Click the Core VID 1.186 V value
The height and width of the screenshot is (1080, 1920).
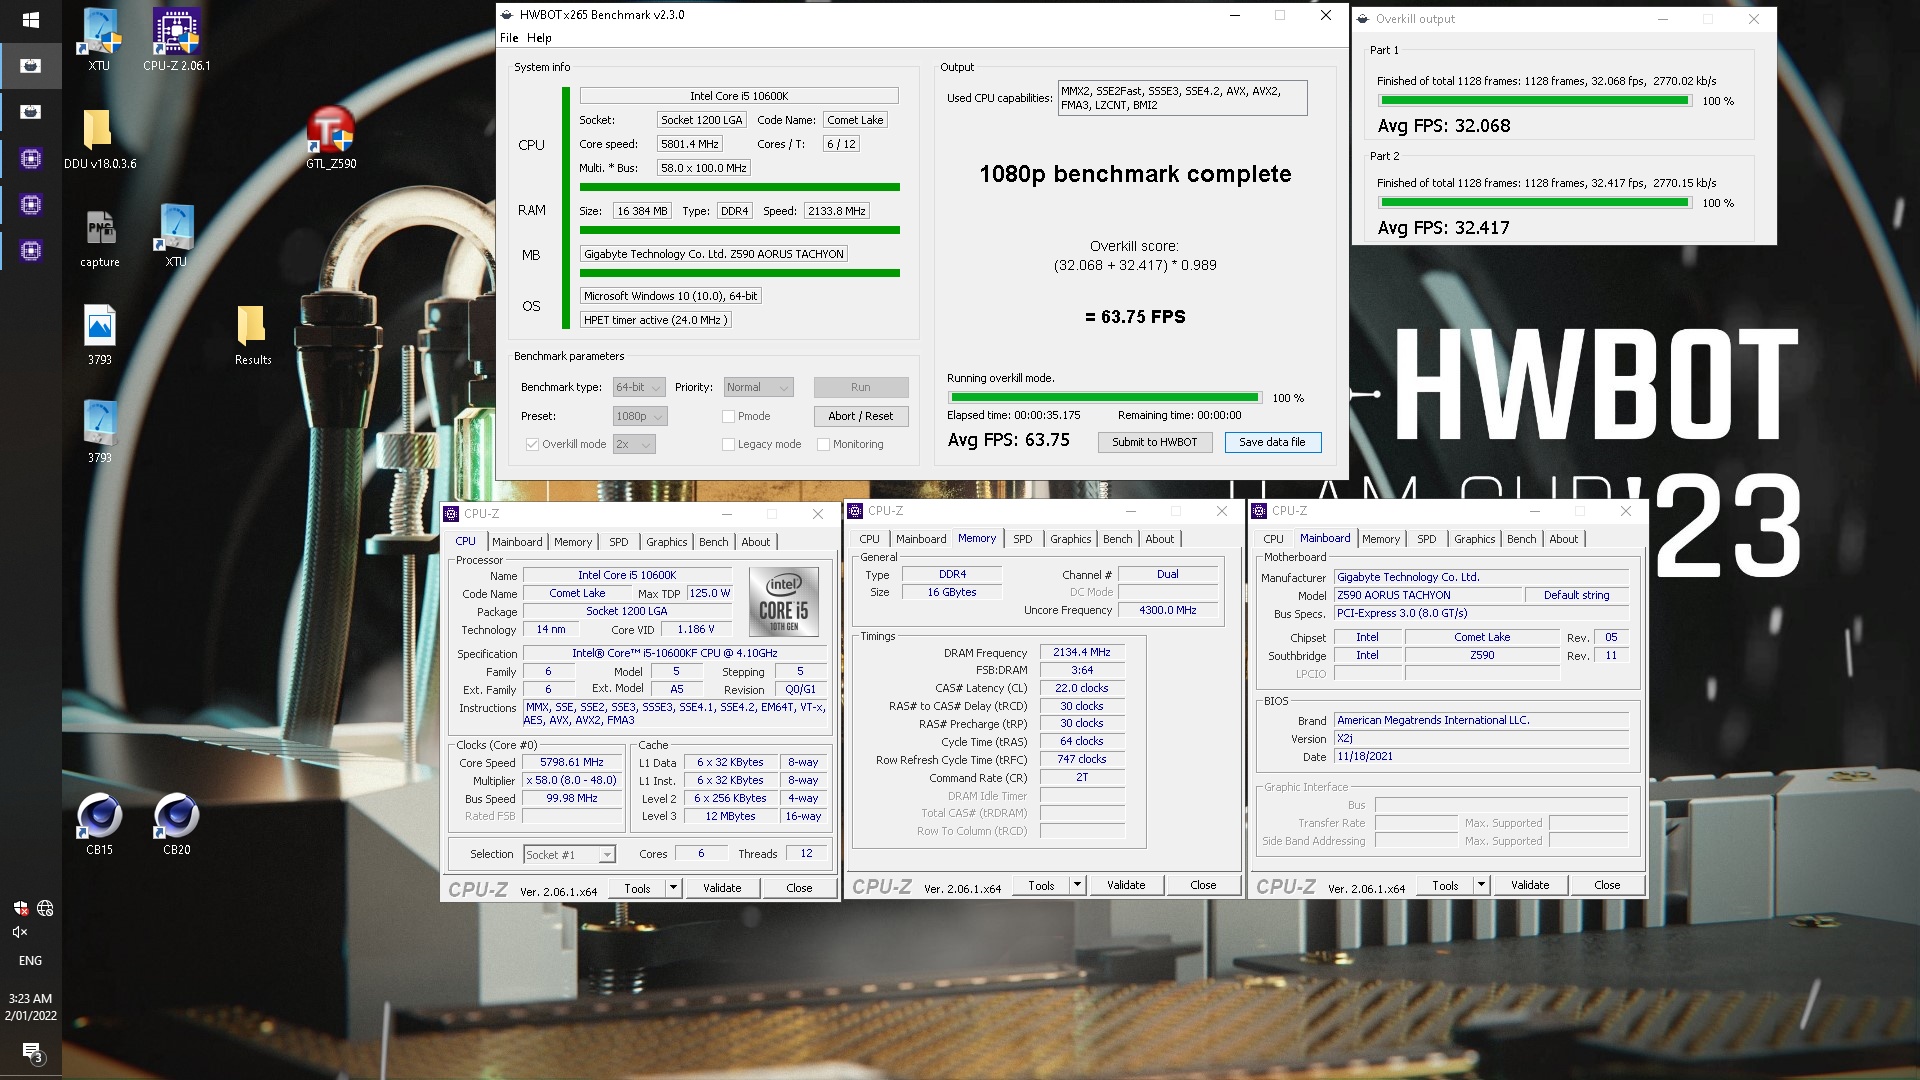point(696,630)
